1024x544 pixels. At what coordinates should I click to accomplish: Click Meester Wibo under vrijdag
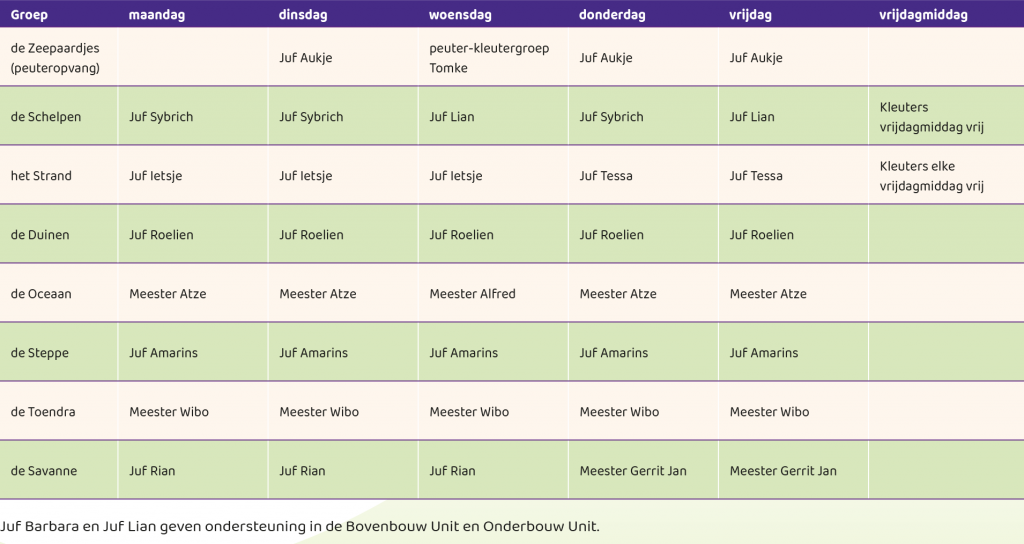769,412
